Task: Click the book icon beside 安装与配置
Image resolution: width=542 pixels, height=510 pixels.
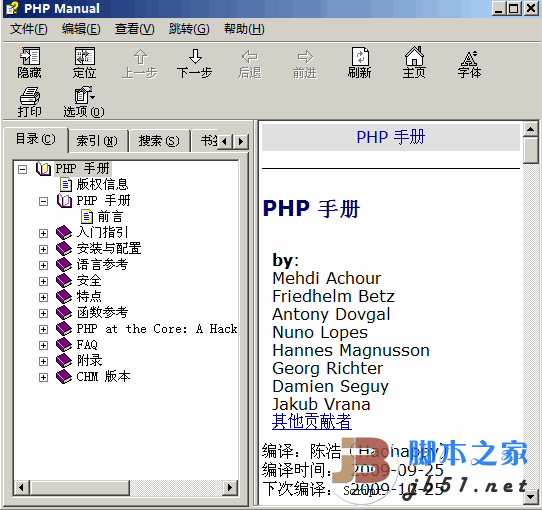Action: click(x=64, y=248)
